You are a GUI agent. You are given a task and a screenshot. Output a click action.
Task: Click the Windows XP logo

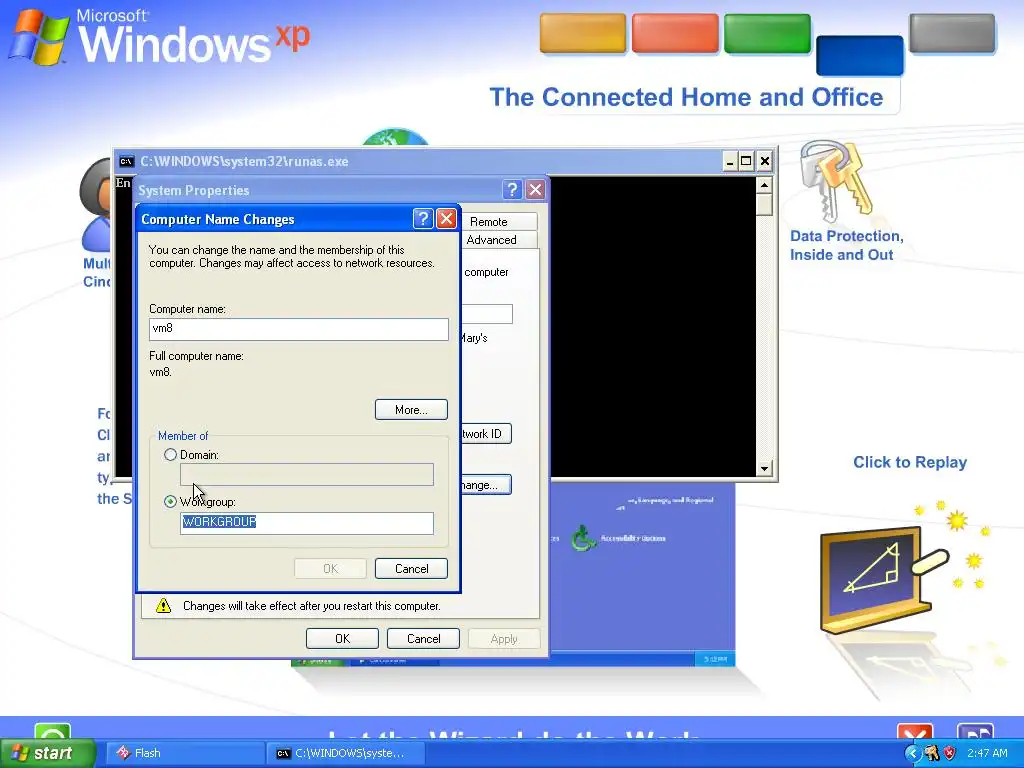tap(159, 36)
